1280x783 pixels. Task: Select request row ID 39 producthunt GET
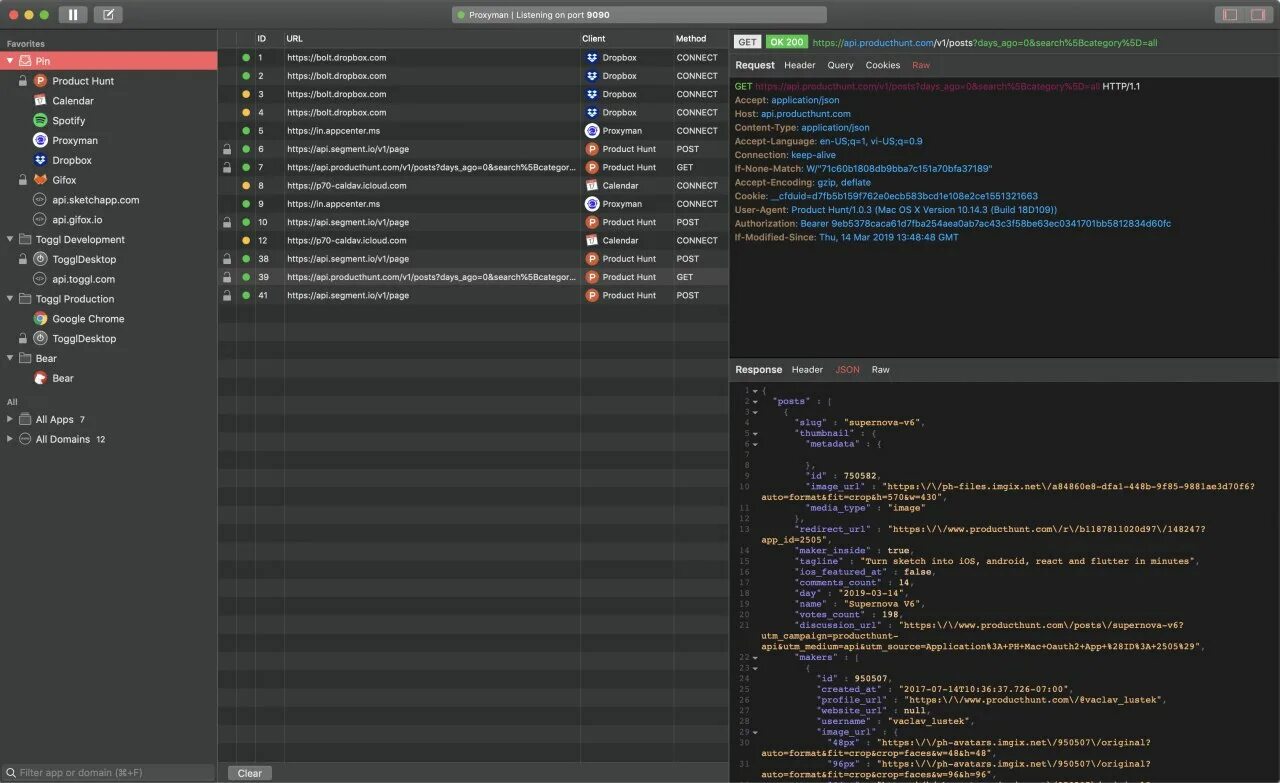coord(474,277)
